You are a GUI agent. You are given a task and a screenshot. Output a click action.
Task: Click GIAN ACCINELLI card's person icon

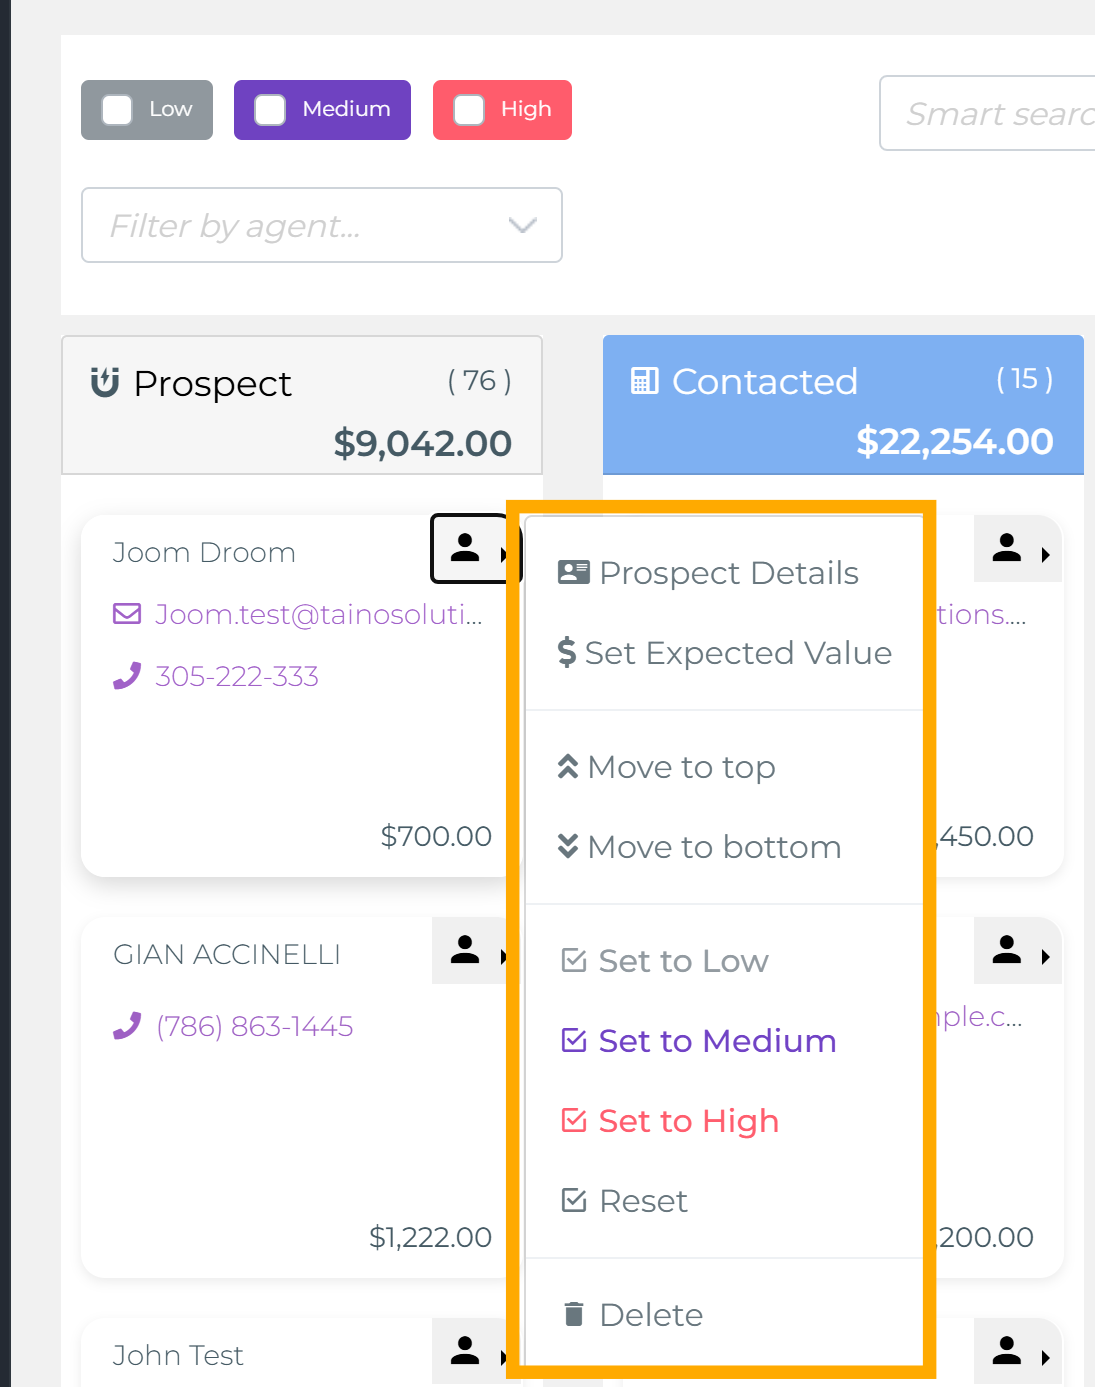(465, 950)
